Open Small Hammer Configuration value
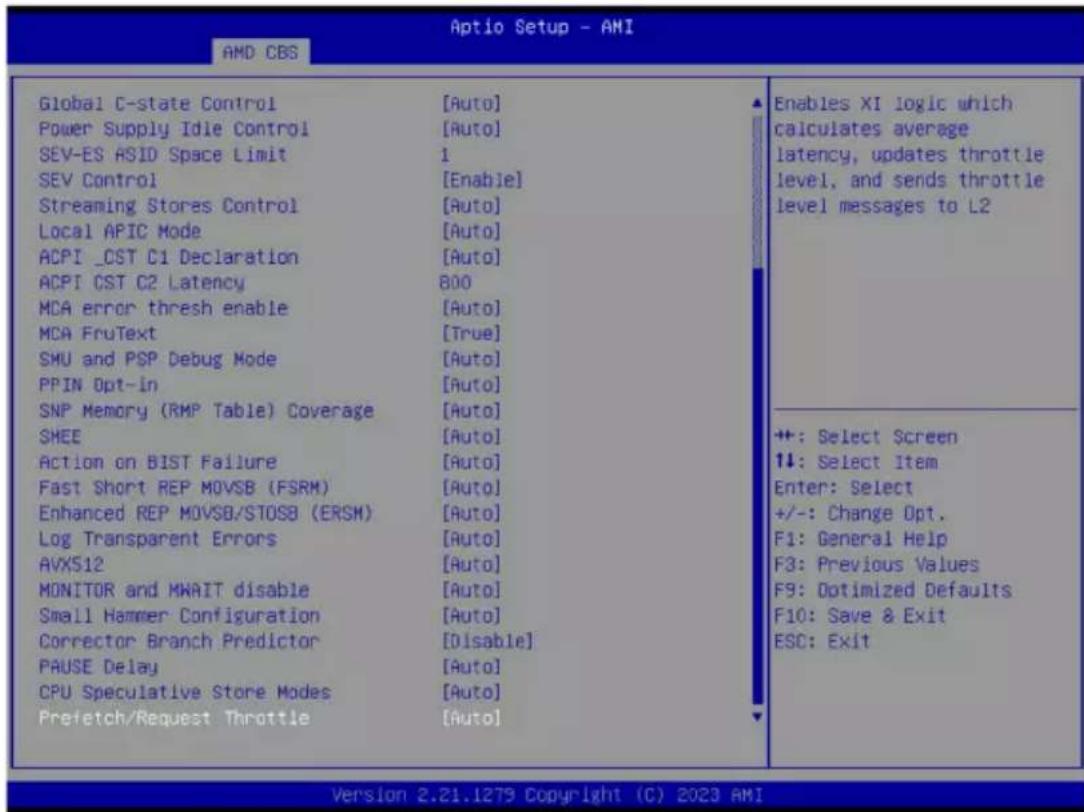 pyautogui.click(x=471, y=616)
